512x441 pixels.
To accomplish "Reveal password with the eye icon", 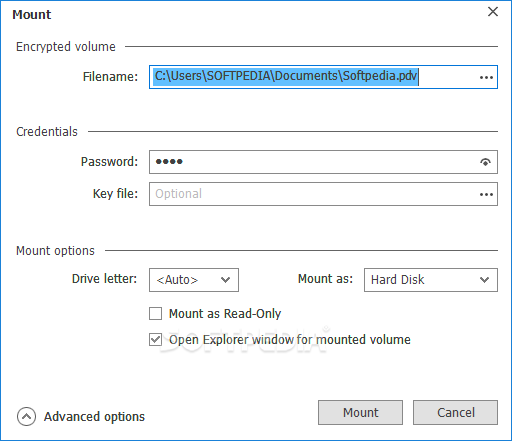I will pyautogui.click(x=485, y=162).
